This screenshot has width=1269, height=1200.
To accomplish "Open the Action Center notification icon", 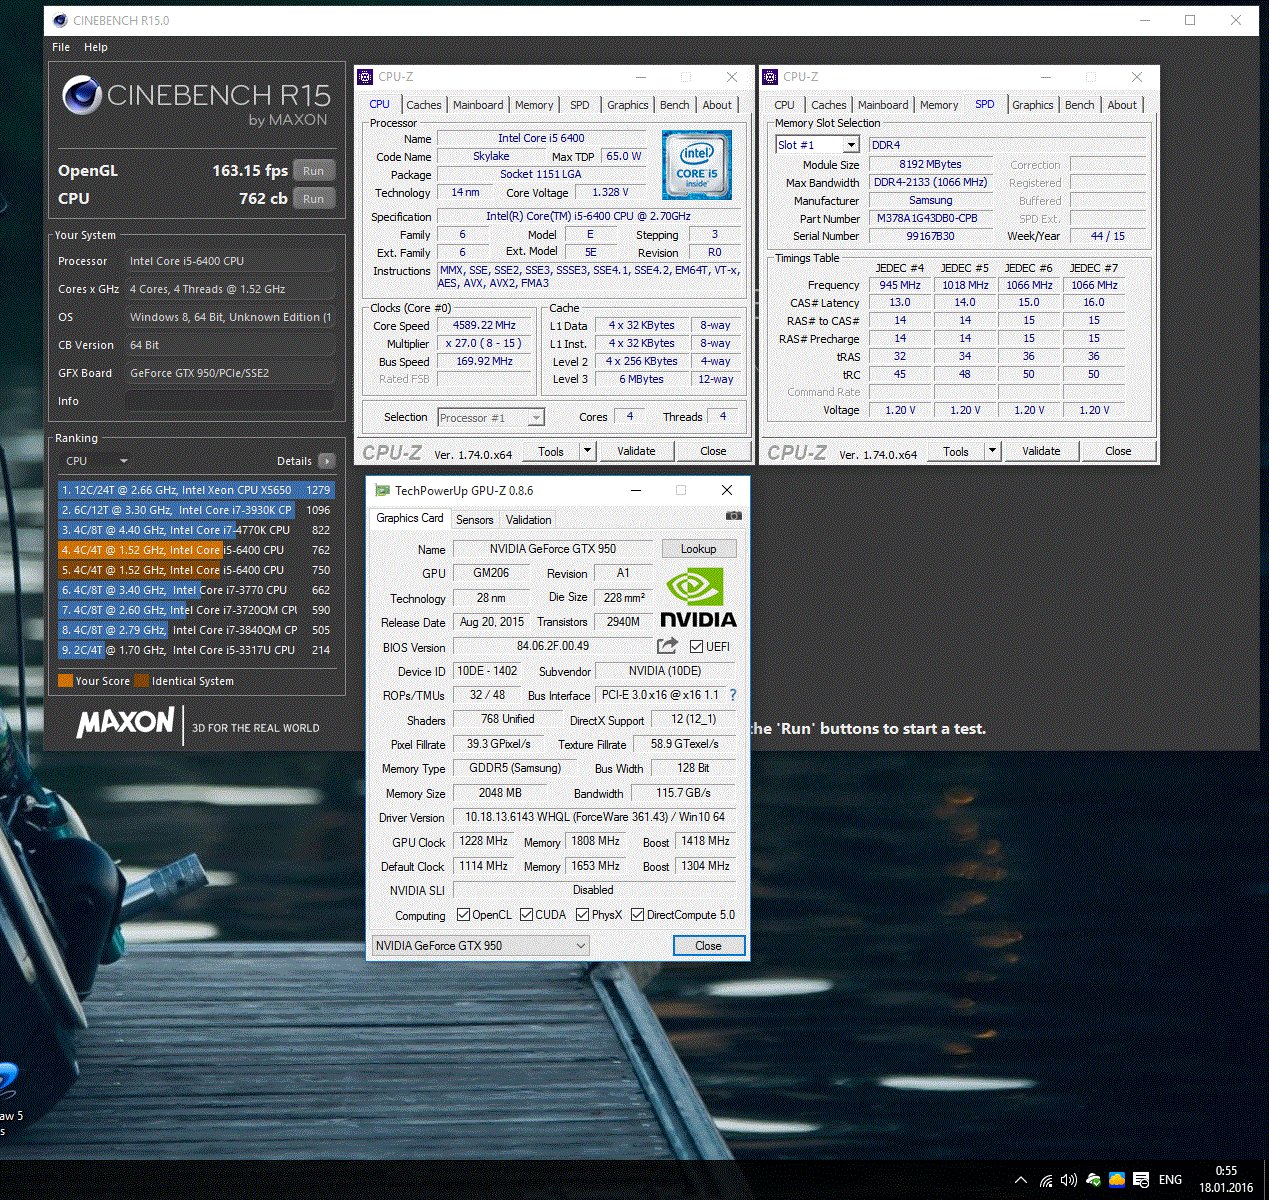I will (x=1141, y=1180).
